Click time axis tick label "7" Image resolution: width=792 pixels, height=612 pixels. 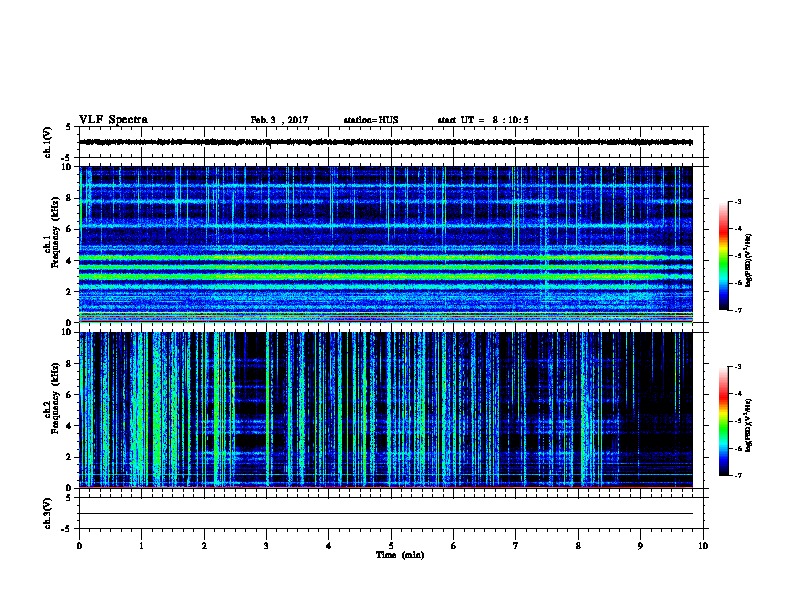click(516, 545)
